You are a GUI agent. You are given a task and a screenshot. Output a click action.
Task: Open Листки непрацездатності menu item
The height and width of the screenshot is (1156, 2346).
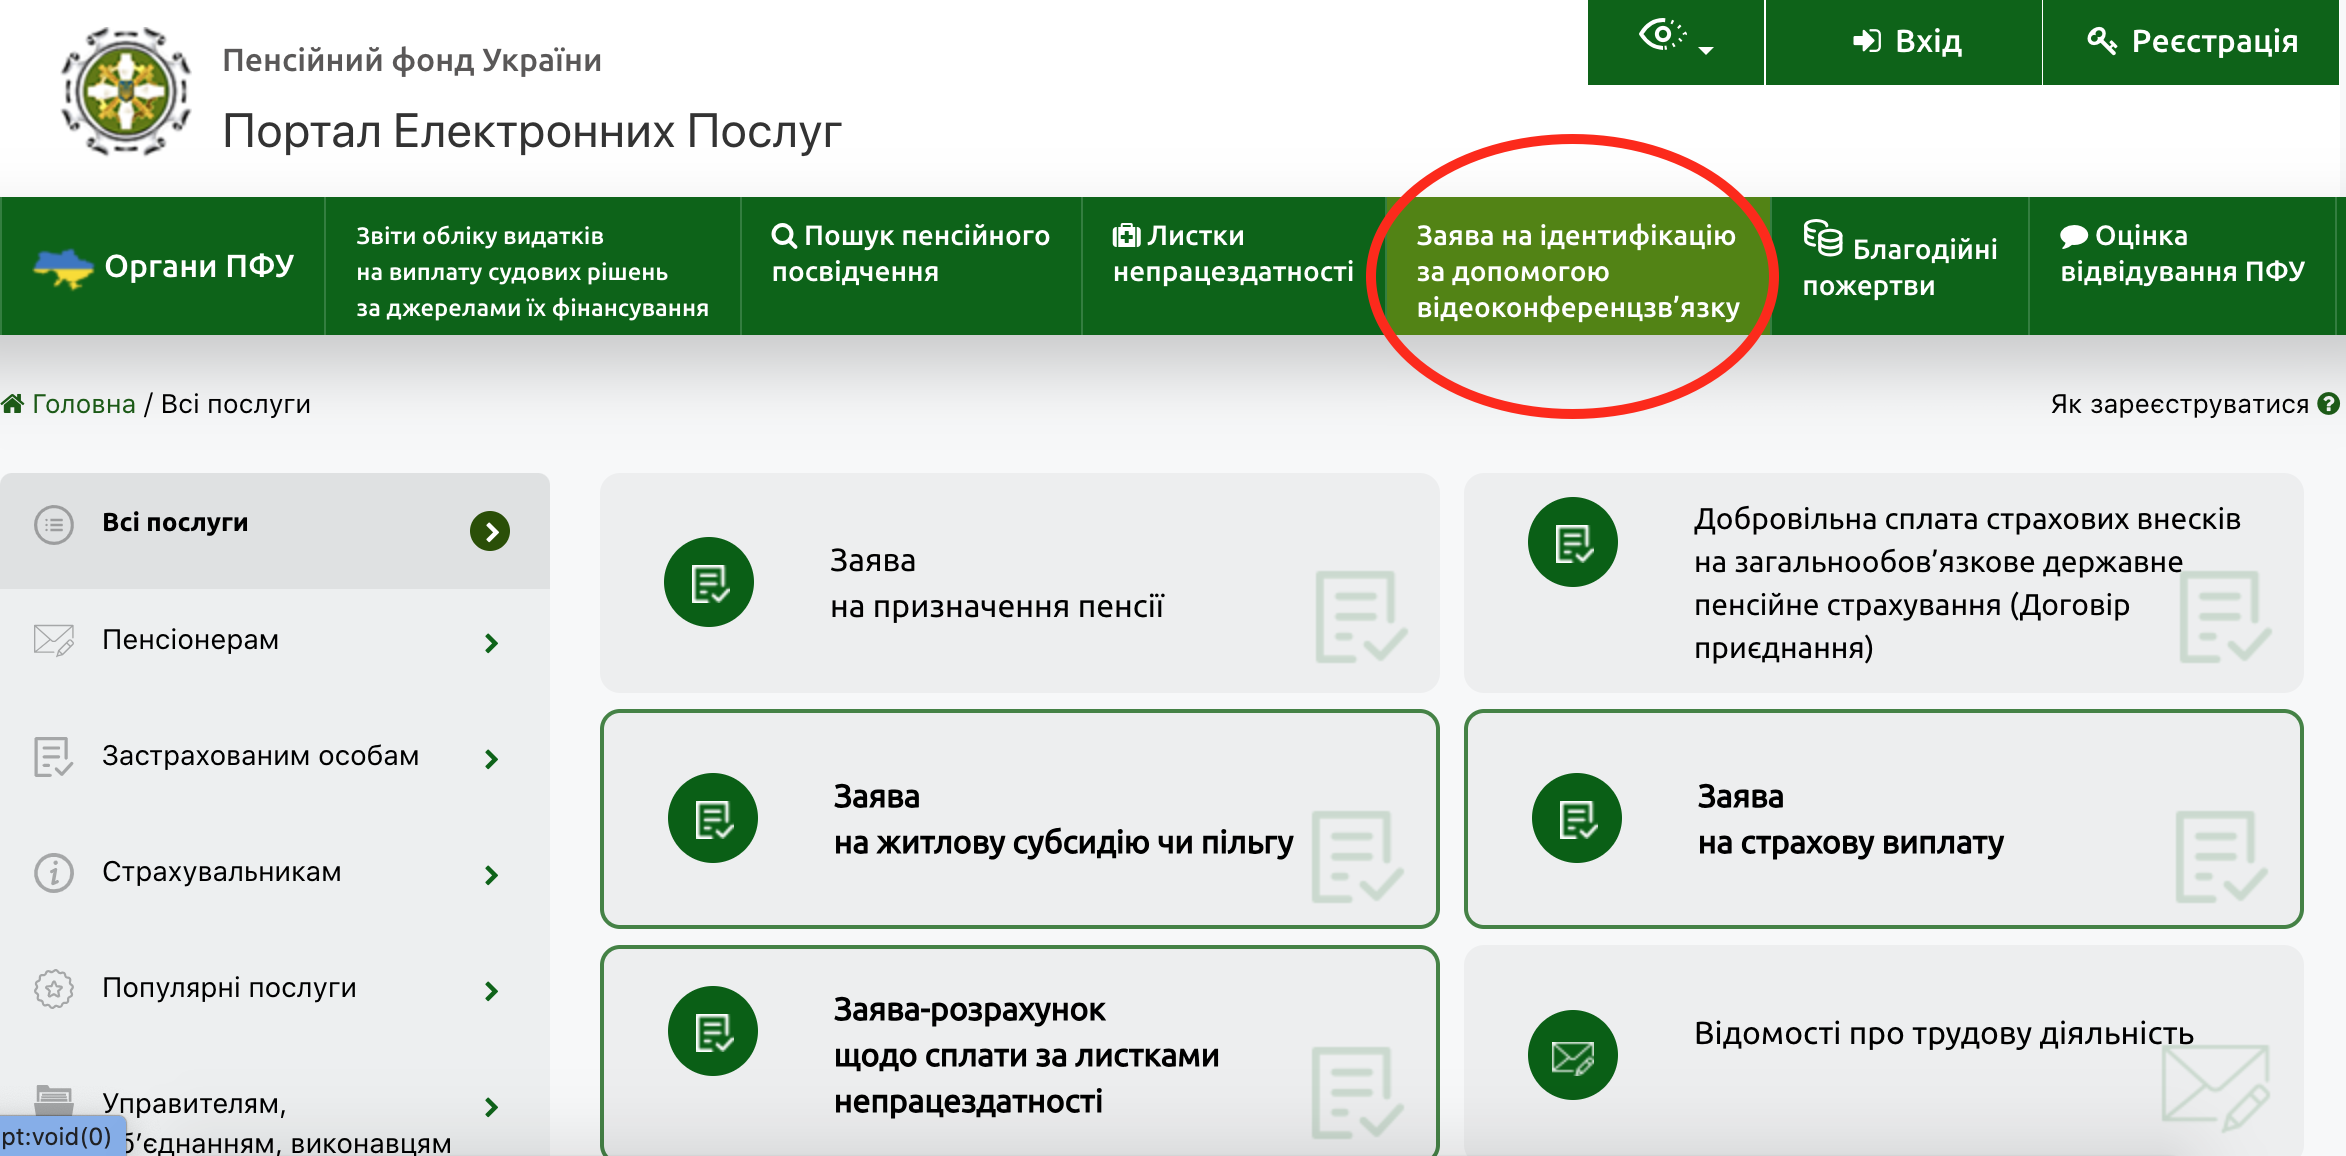click(1232, 254)
